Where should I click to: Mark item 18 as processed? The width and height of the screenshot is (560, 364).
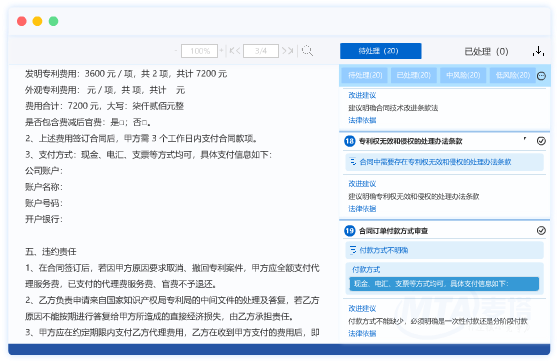541,141
